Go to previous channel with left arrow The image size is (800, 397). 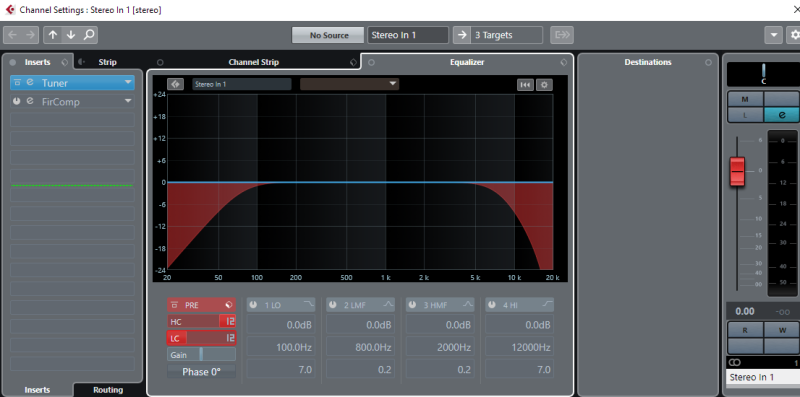(x=12, y=35)
